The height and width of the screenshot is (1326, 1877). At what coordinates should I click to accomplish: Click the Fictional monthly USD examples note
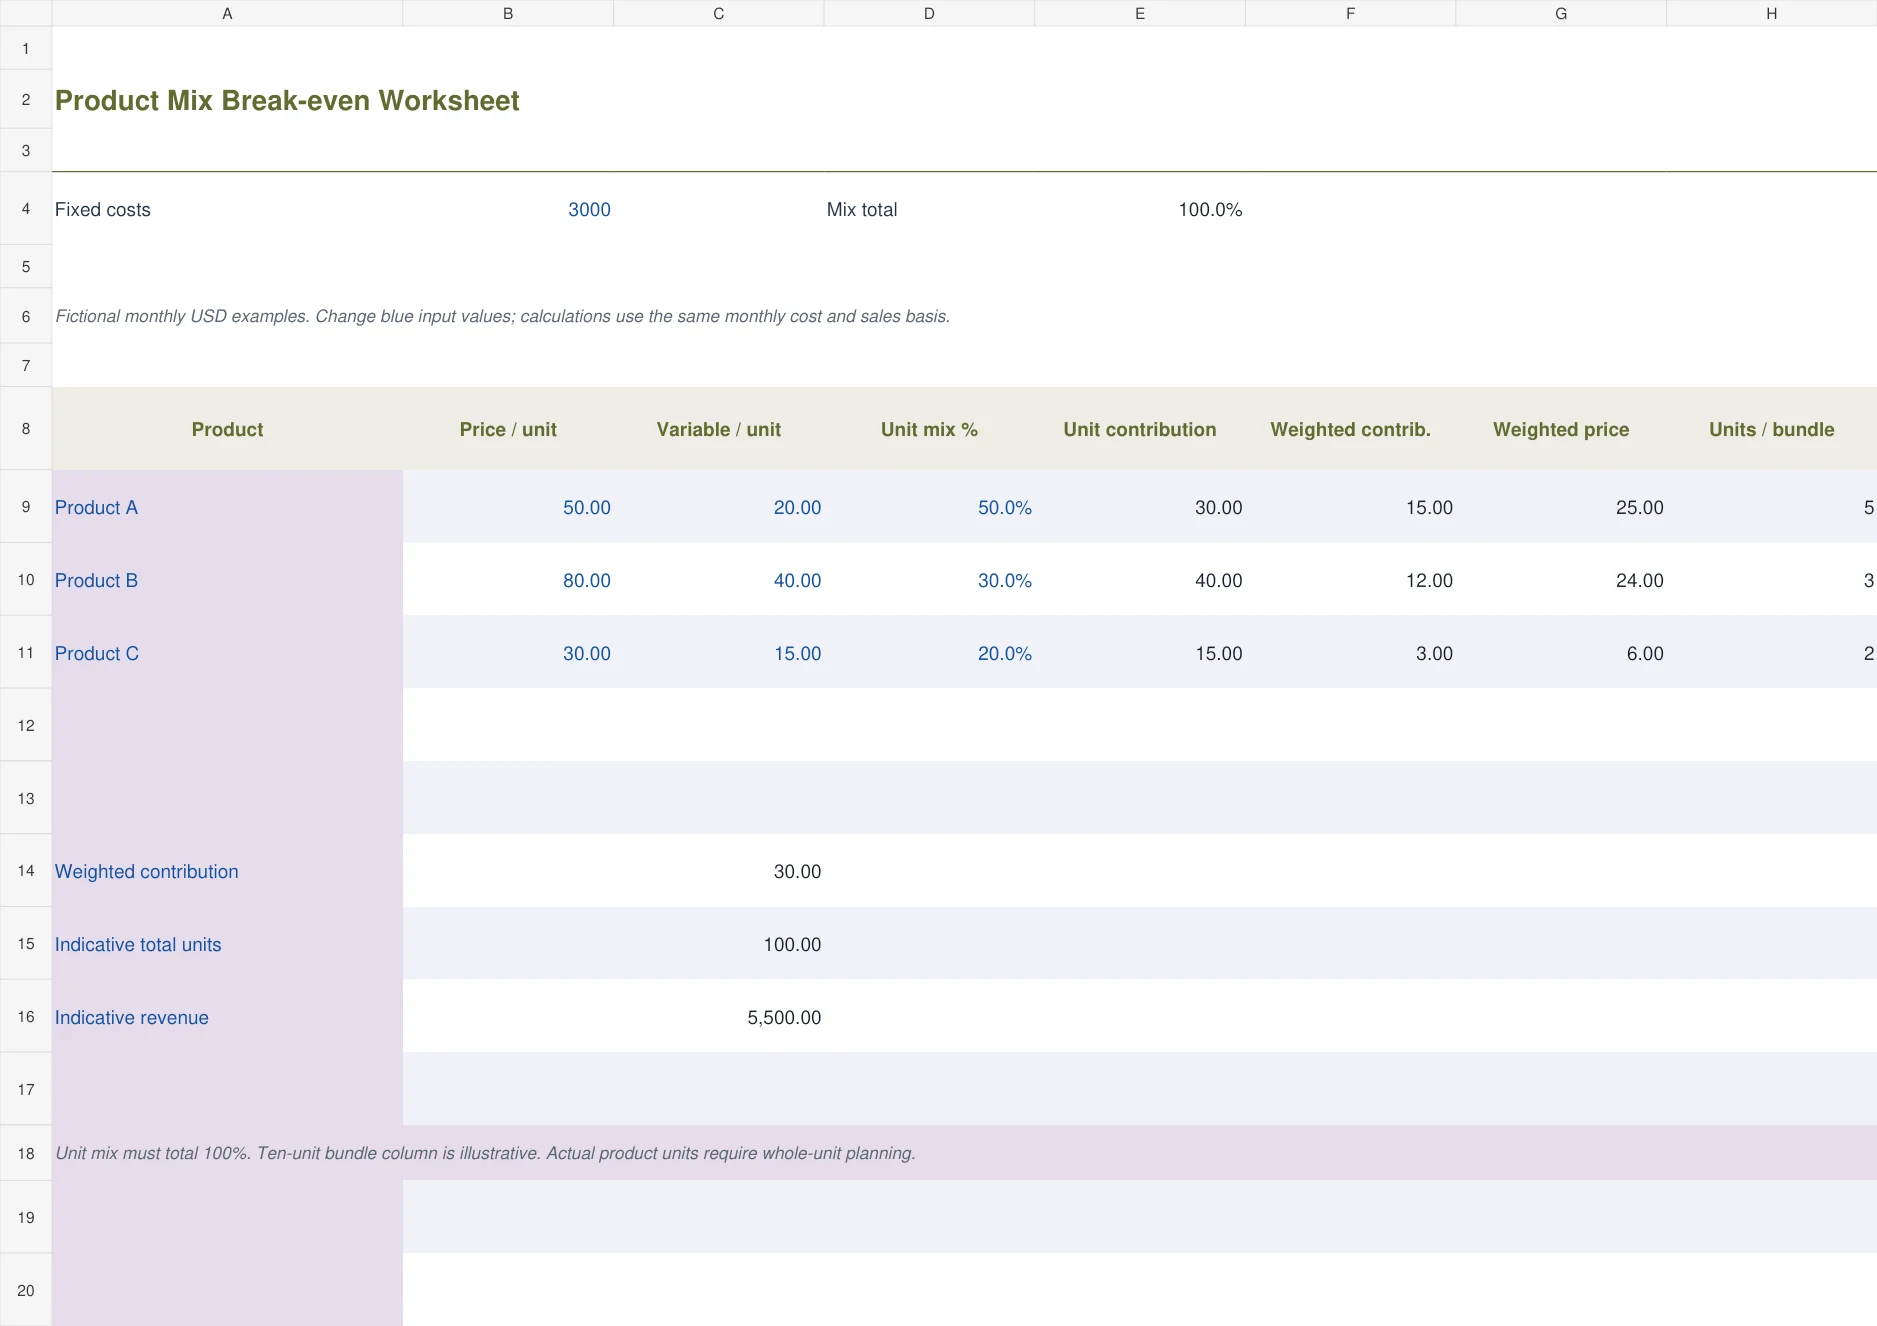(502, 316)
